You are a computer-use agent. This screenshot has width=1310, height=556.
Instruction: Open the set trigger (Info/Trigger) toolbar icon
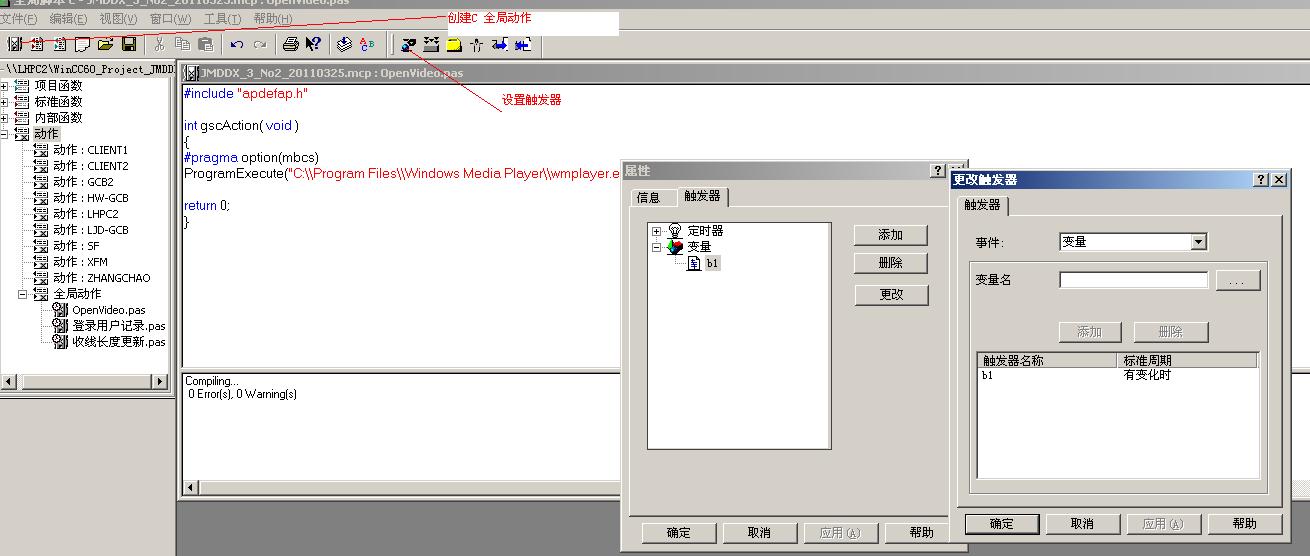click(x=409, y=44)
